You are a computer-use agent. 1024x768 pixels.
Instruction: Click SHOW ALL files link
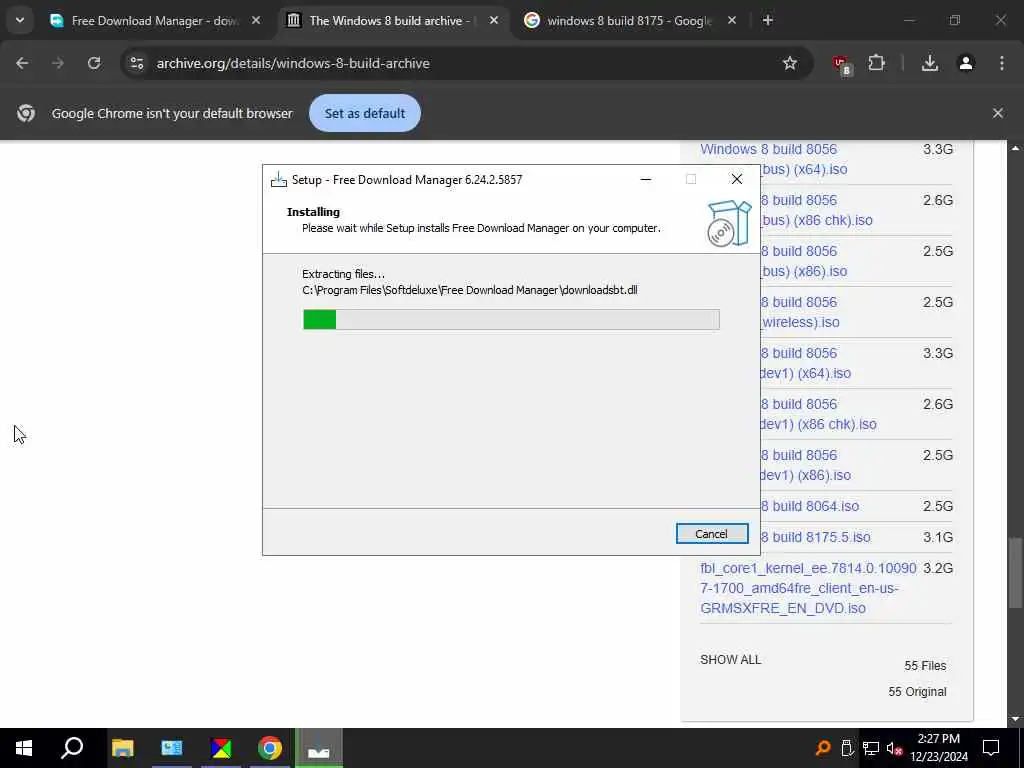coord(730,660)
